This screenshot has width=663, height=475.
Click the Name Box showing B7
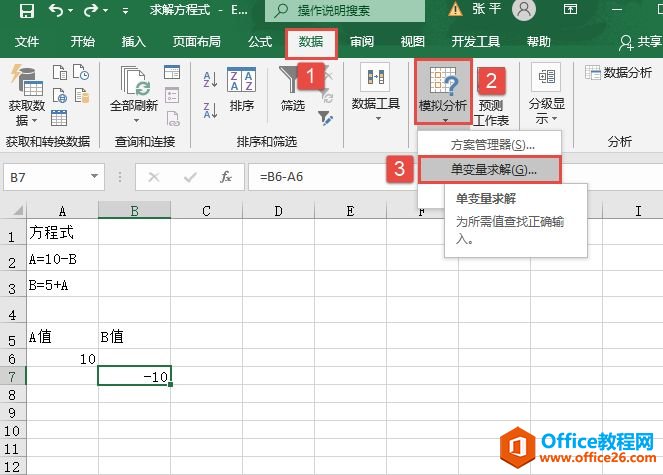point(47,177)
